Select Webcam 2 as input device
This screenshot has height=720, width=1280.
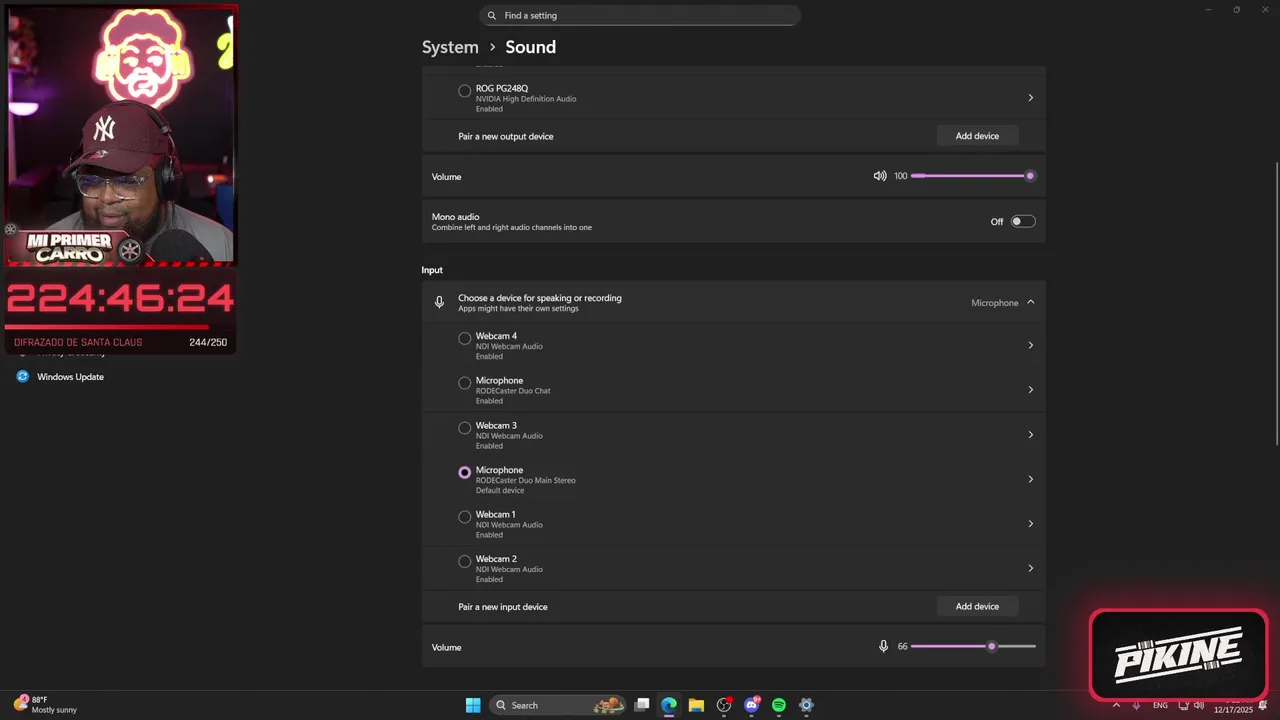click(x=464, y=562)
